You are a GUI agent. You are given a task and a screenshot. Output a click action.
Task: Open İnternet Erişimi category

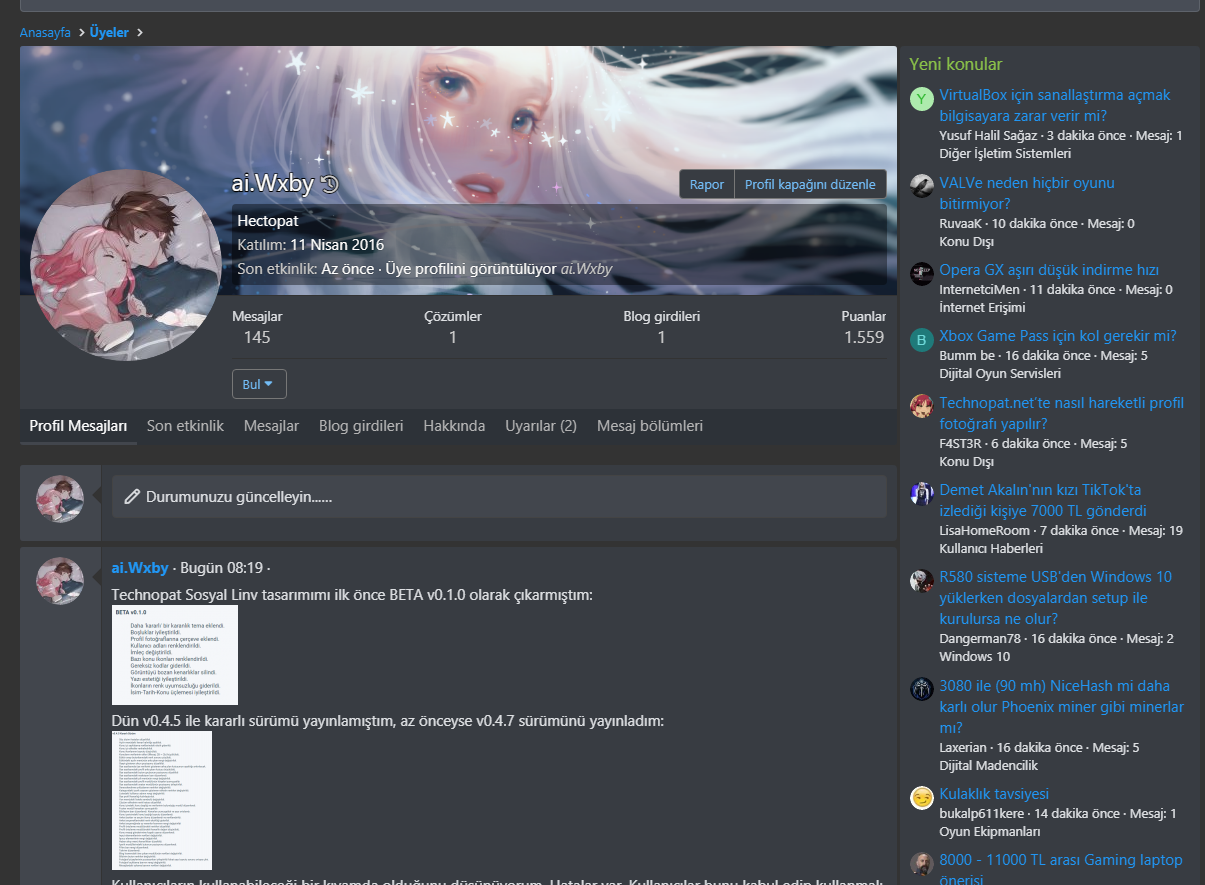[x=982, y=307]
